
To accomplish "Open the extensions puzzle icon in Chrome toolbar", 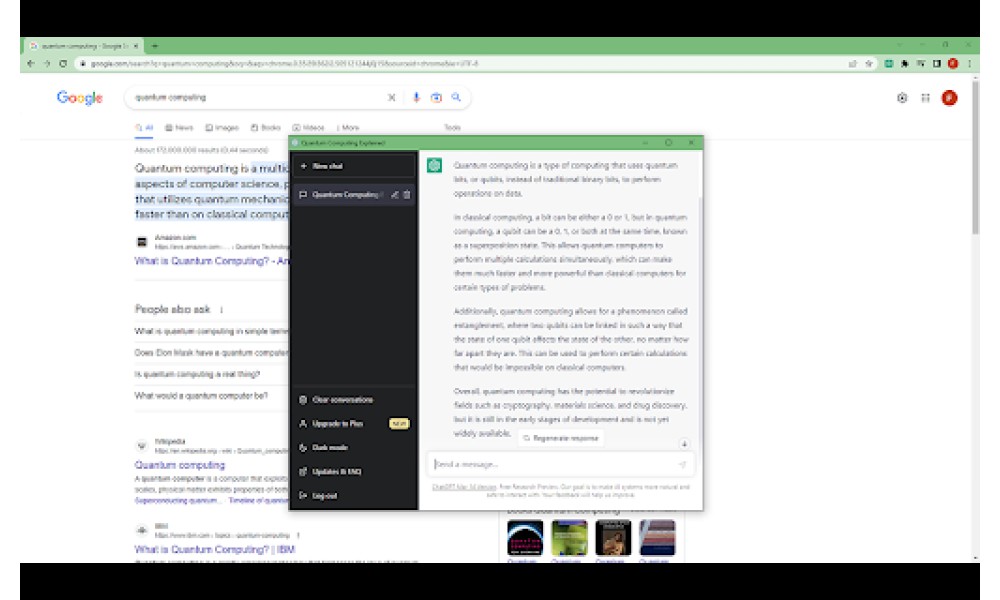I will [x=904, y=64].
